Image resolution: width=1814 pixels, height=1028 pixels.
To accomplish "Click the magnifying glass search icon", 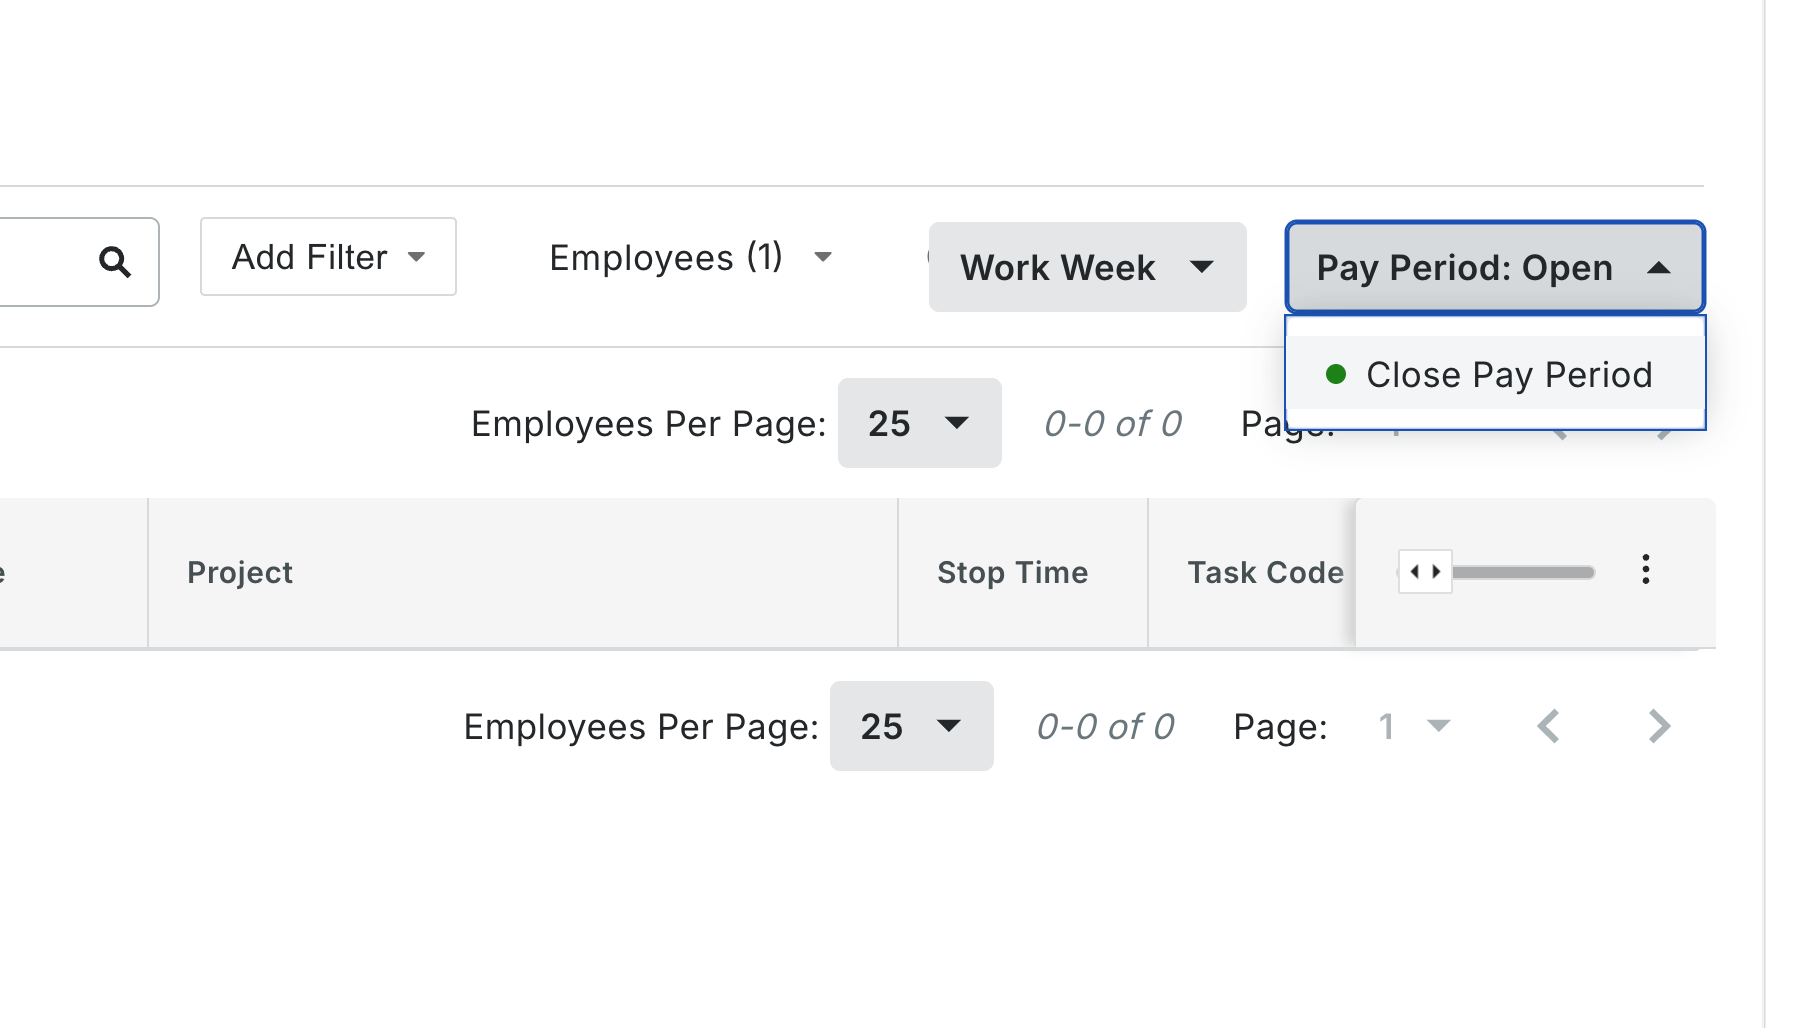I will point(115,262).
